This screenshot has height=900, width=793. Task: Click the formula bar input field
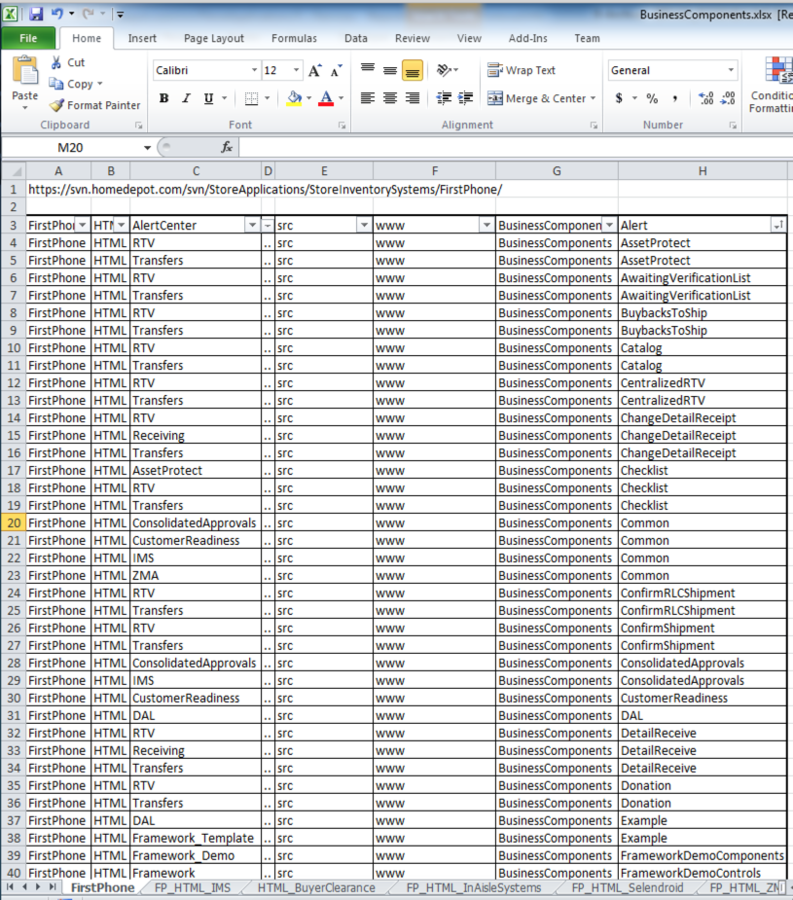coord(515,148)
